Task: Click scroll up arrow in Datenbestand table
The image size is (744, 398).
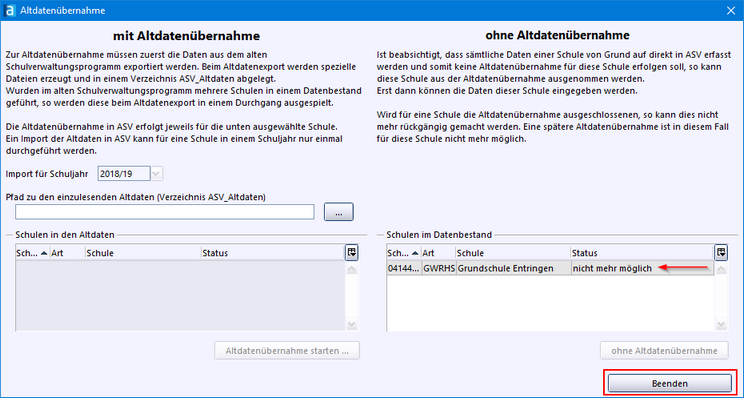Action: pyautogui.click(x=721, y=269)
